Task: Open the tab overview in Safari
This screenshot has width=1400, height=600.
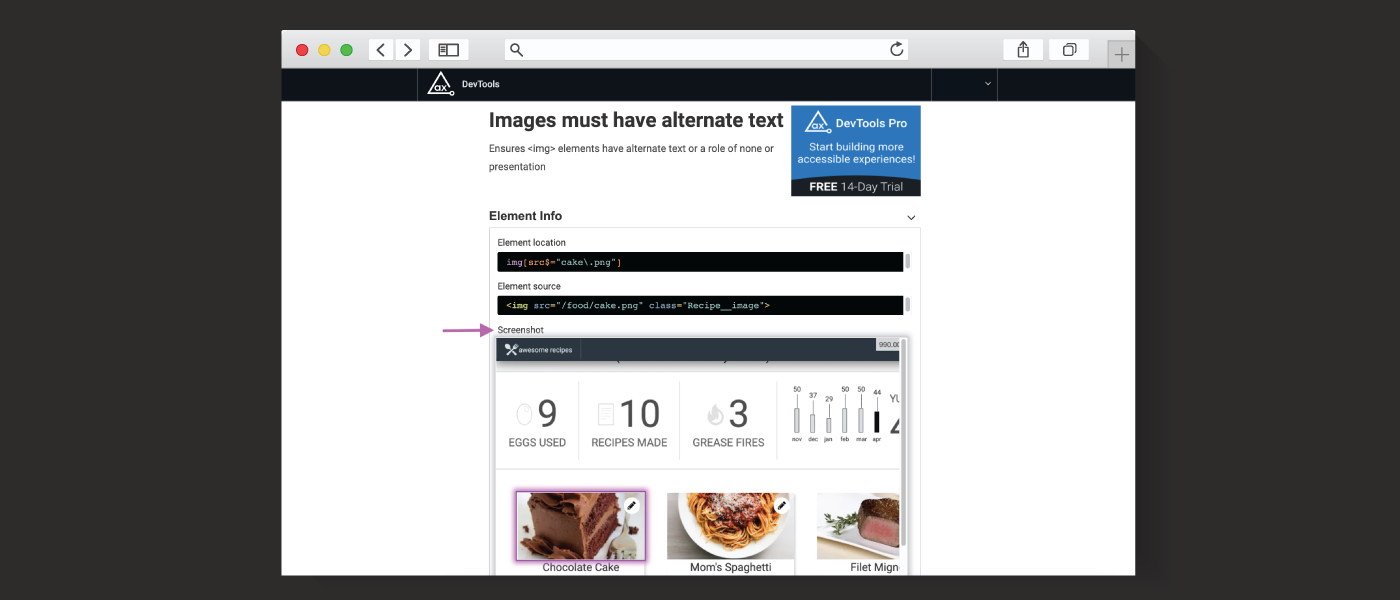Action: coord(1068,49)
